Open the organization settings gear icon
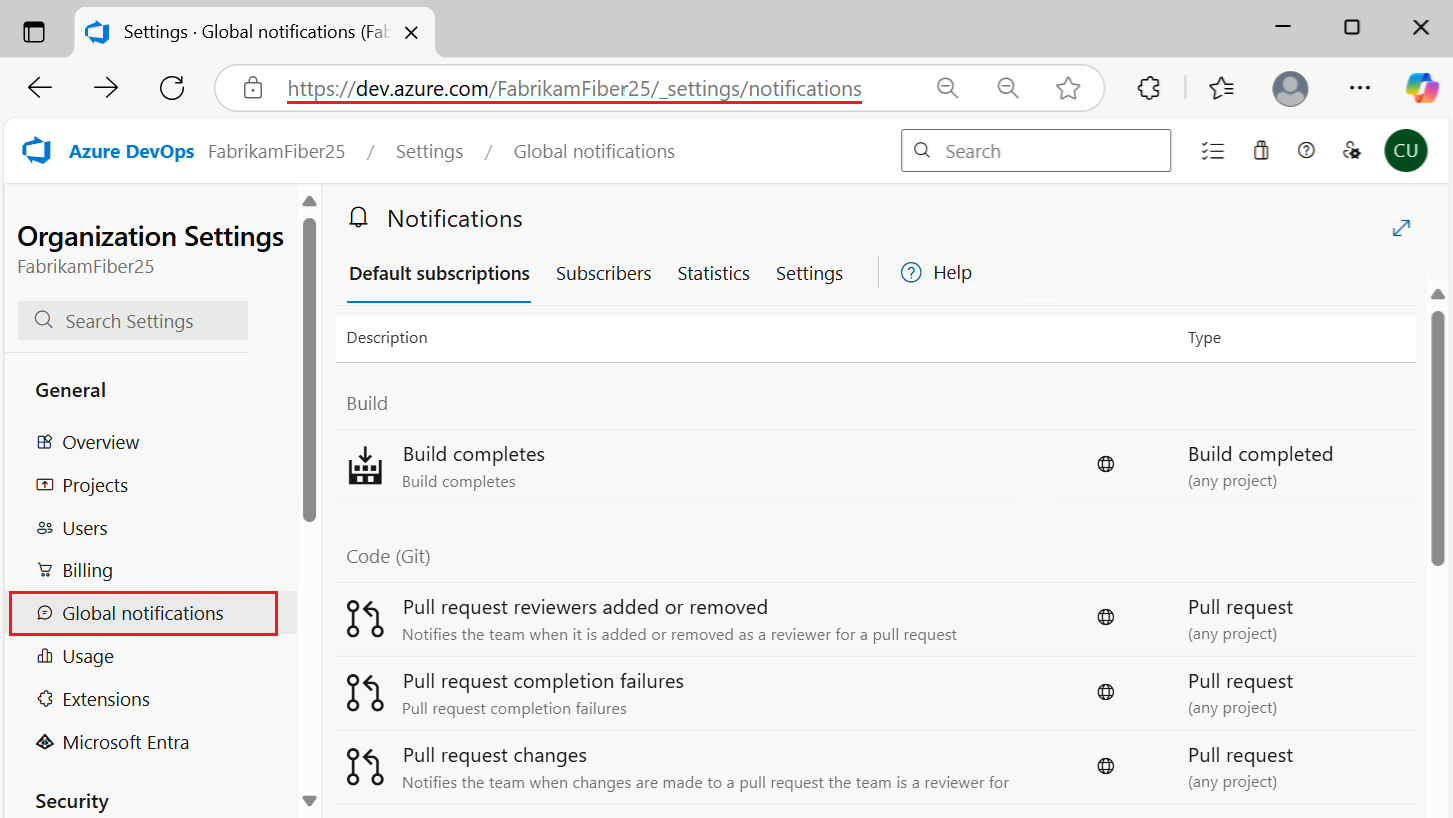The image size is (1453, 818). [1352, 150]
